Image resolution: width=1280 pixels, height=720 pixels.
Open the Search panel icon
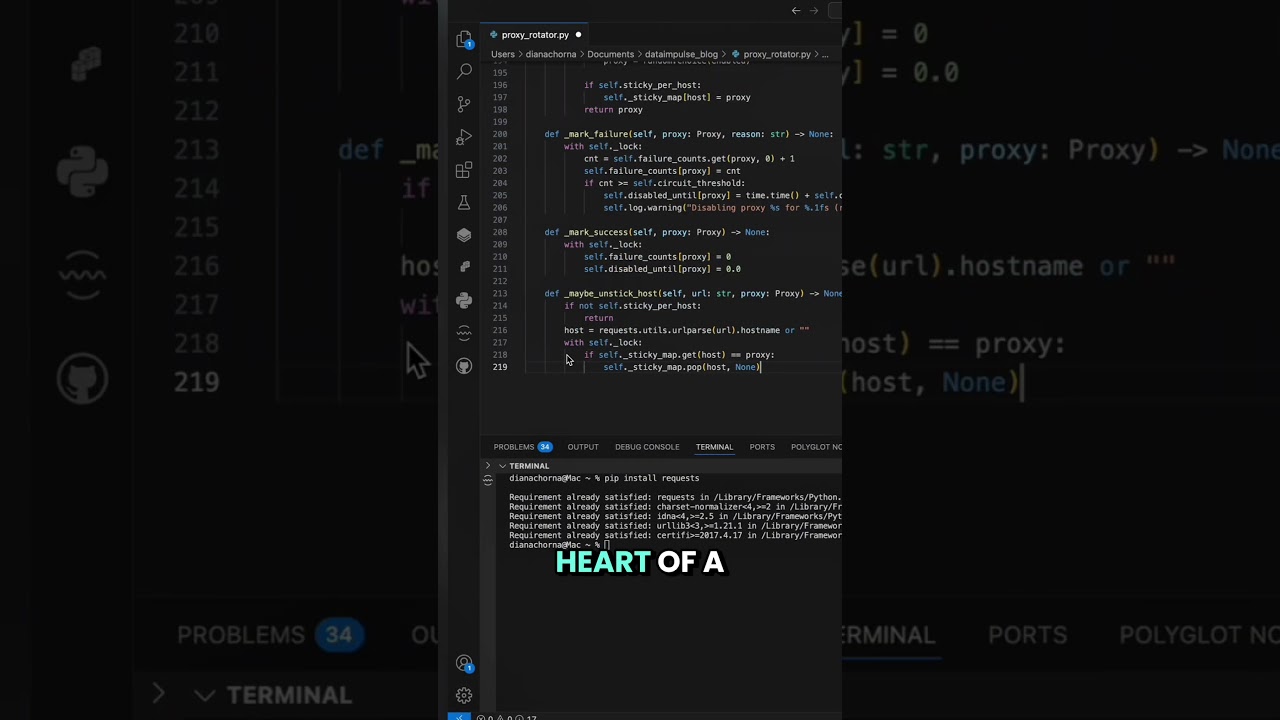tap(464, 72)
